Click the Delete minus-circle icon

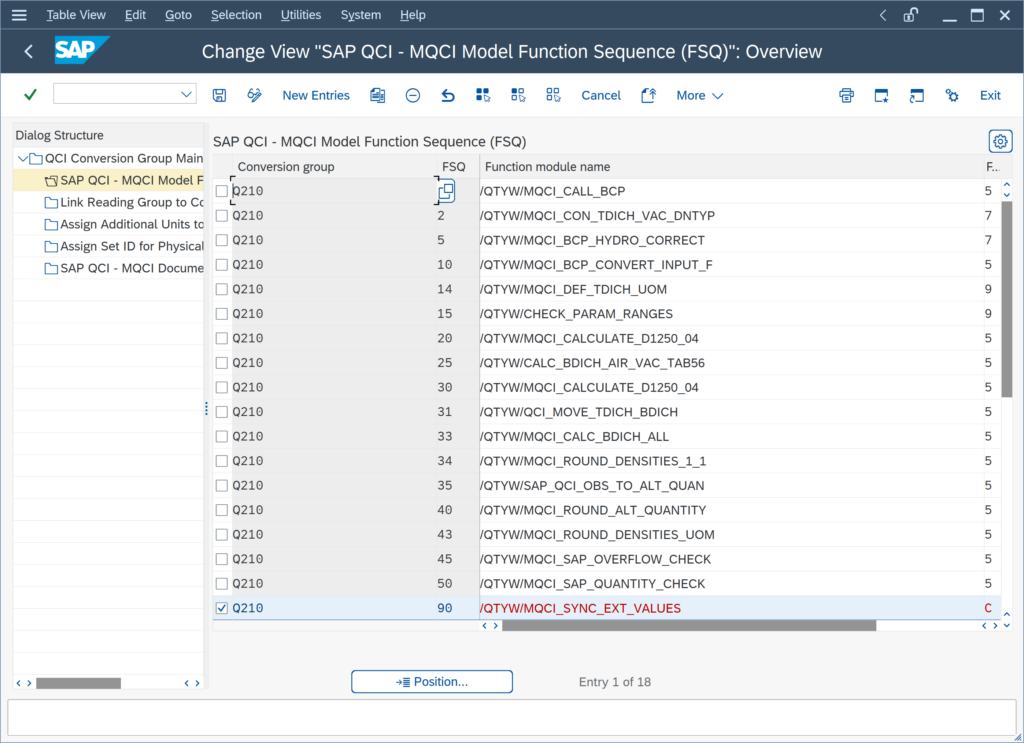413,95
